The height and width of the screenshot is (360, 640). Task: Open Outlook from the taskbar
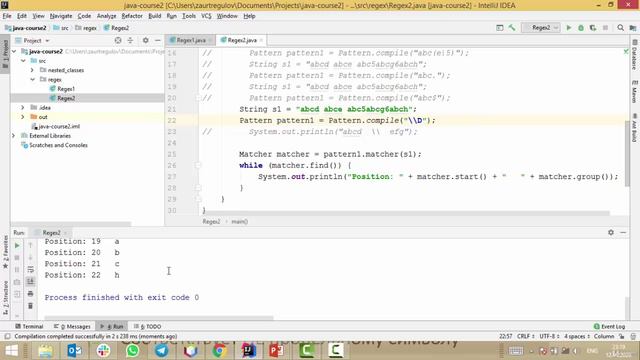tap(74, 351)
